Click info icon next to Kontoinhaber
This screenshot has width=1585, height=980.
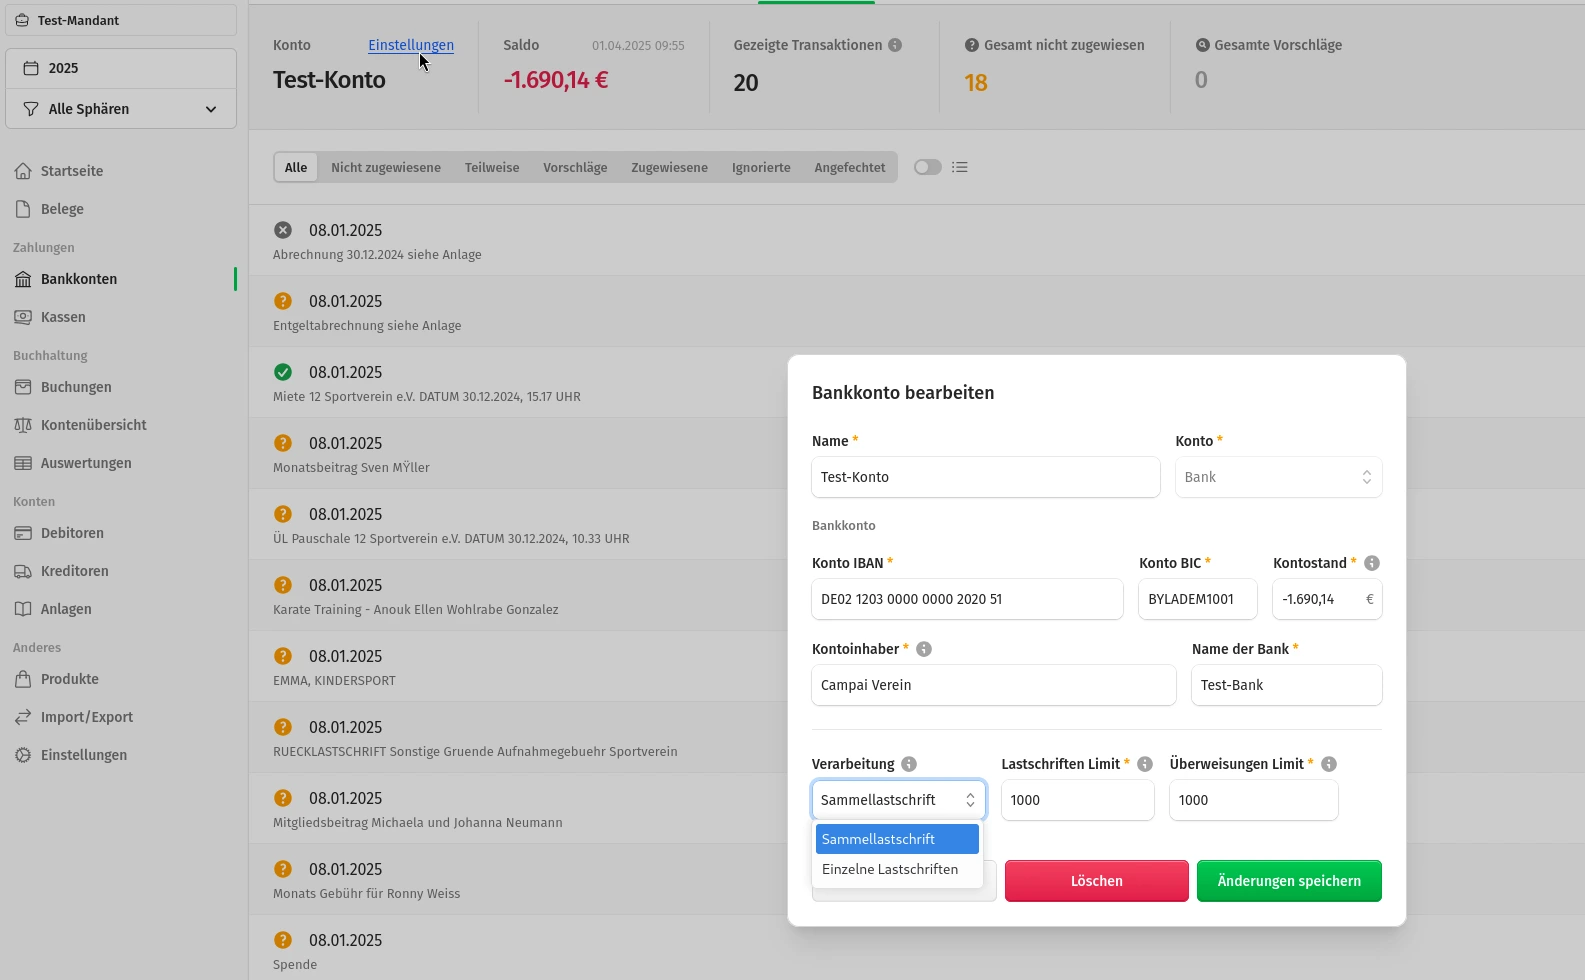[x=924, y=649]
